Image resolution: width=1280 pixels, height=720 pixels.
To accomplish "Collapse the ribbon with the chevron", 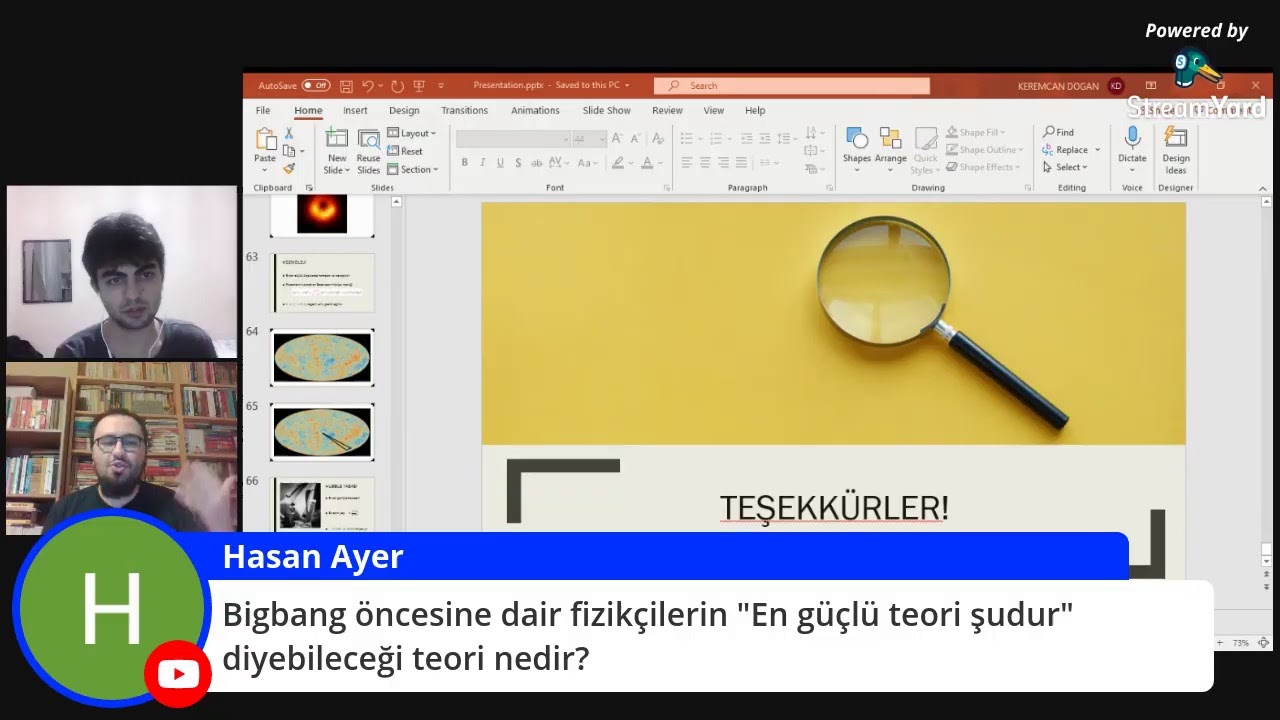I will click(1263, 188).
